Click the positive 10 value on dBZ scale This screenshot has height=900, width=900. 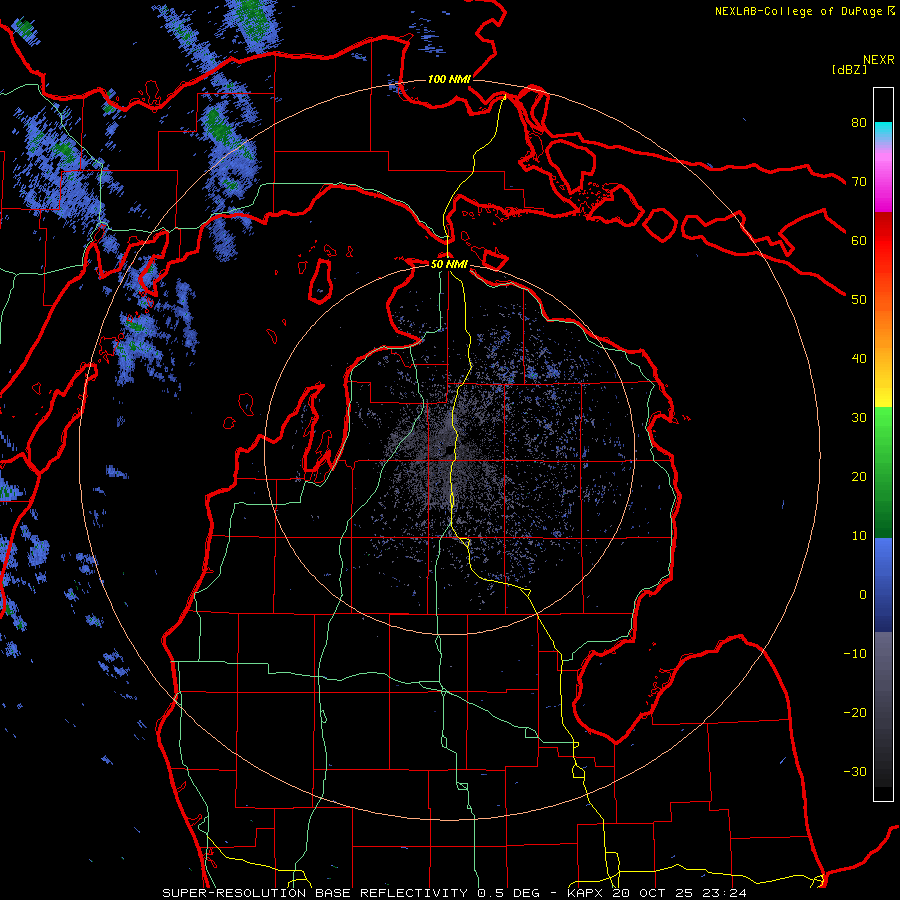pyautogui.click(x=859, y=536)
